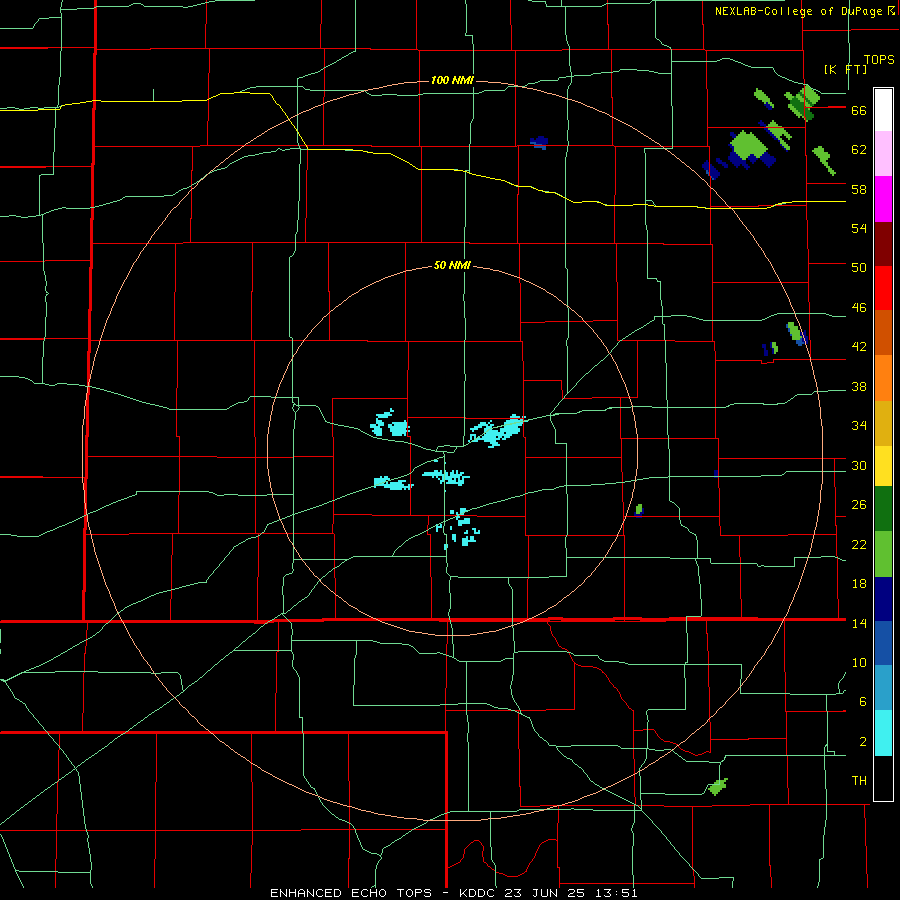
Task: Click the legend value '62'
Action: click(x=859, y=150)
